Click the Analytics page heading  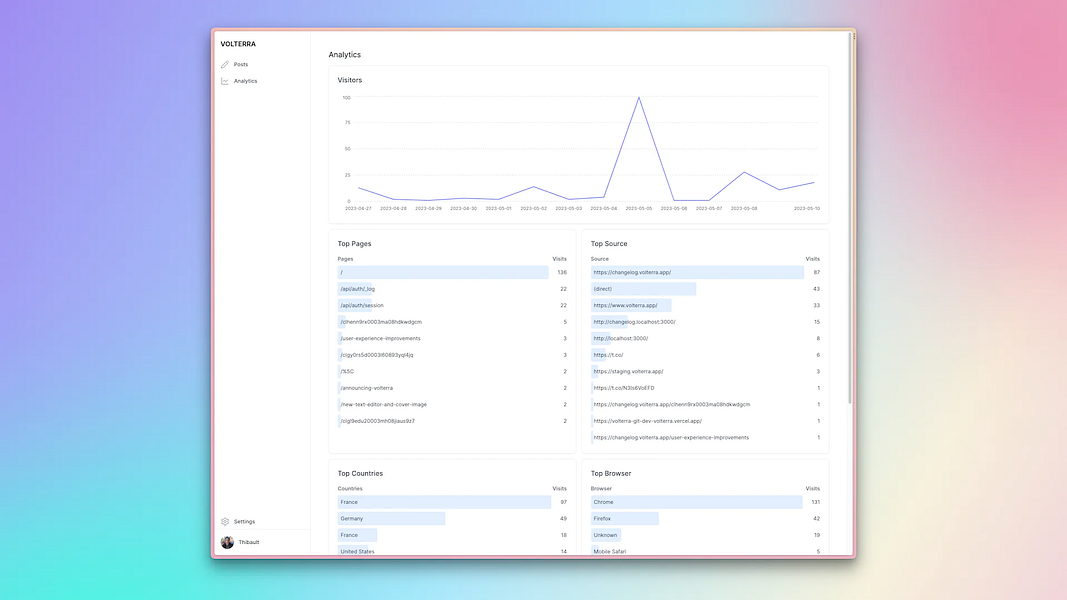[x=344, y=54]
